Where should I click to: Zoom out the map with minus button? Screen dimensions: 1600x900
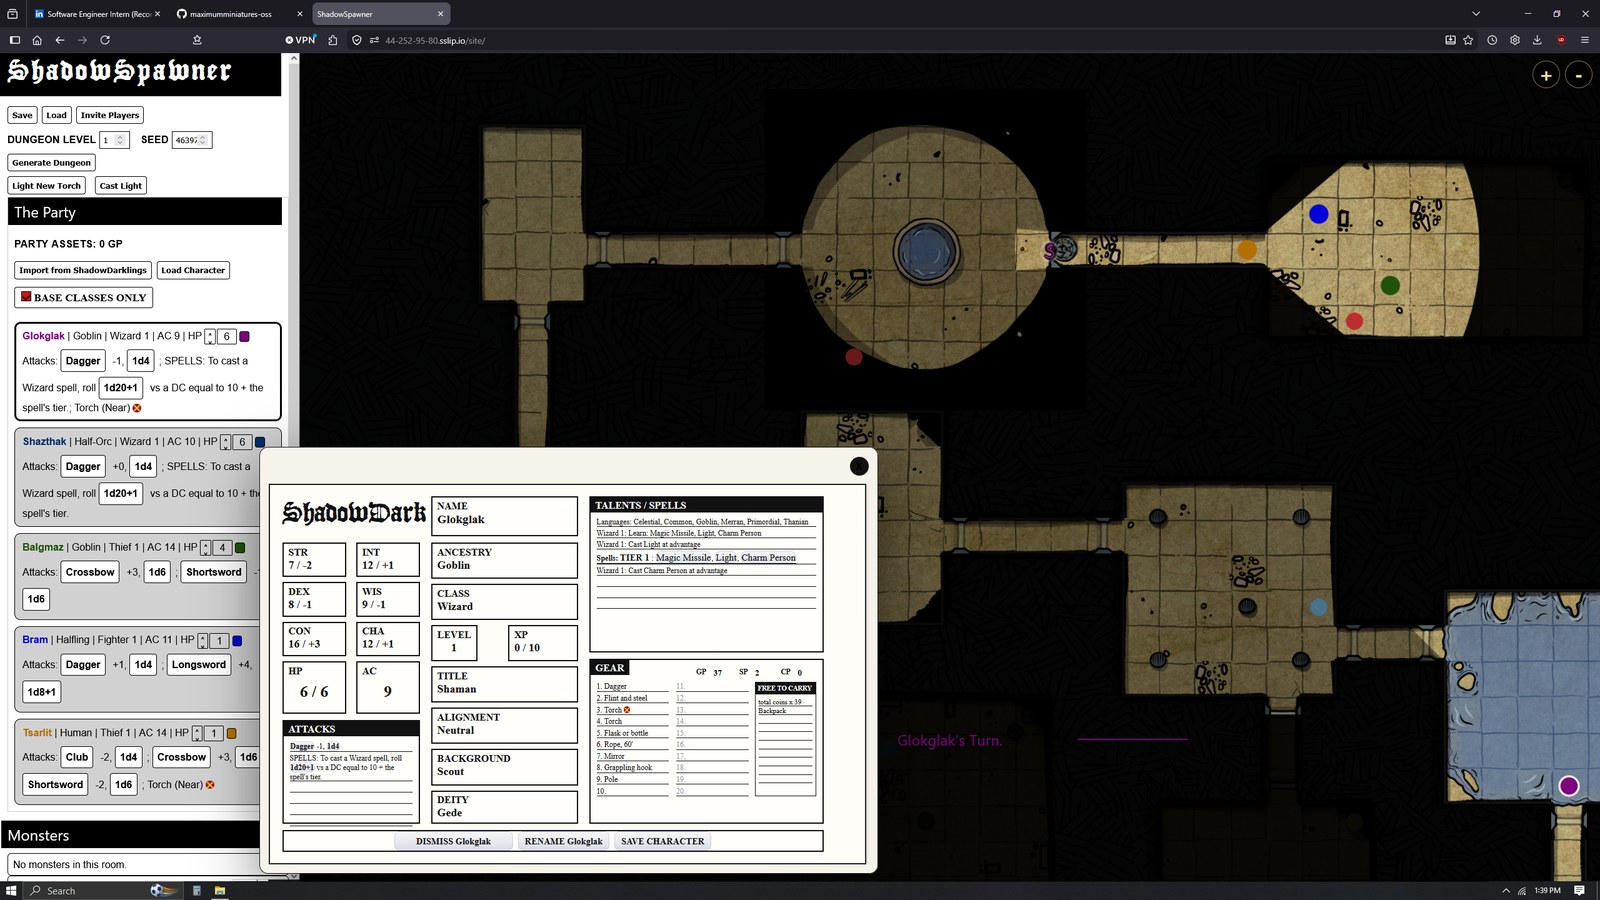[1578, 75]
